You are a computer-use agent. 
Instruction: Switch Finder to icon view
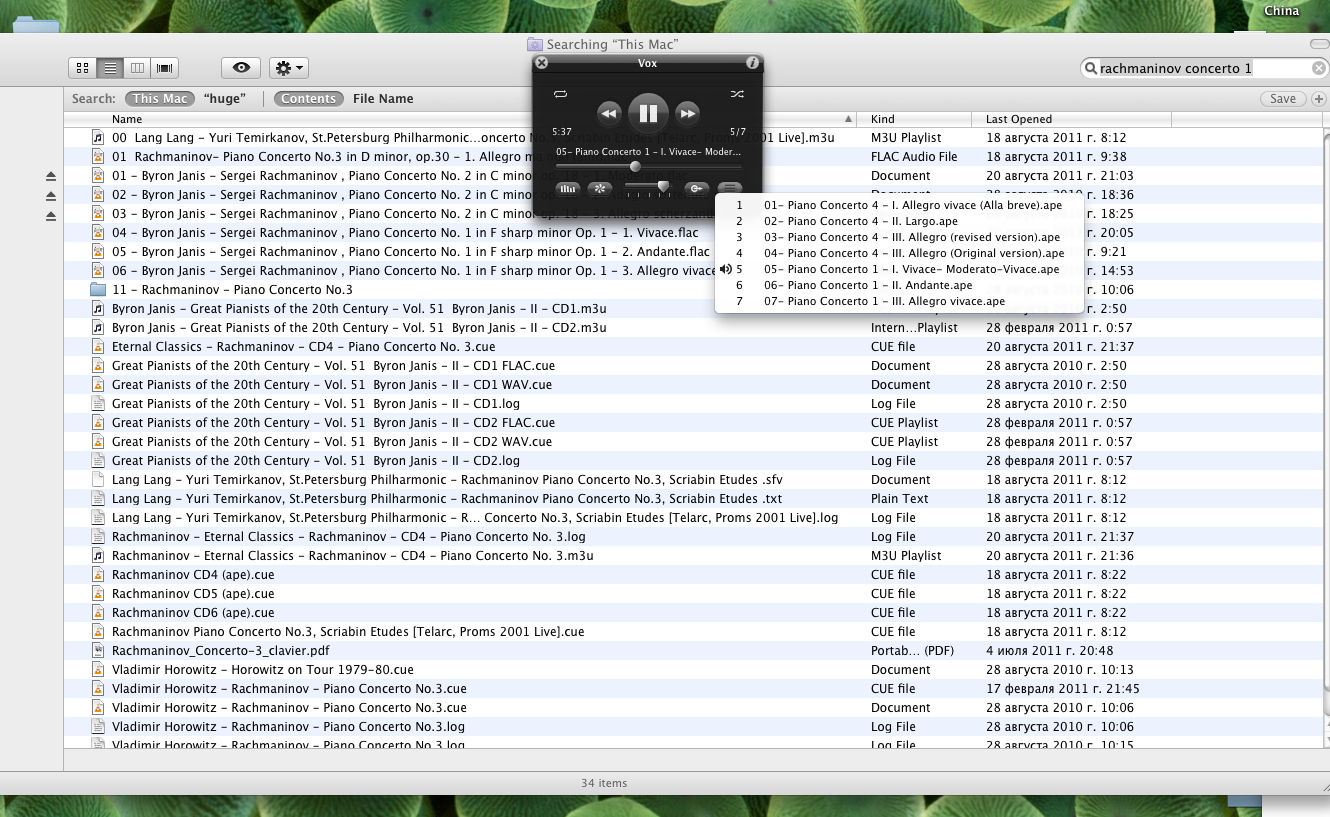coord(83,68)
